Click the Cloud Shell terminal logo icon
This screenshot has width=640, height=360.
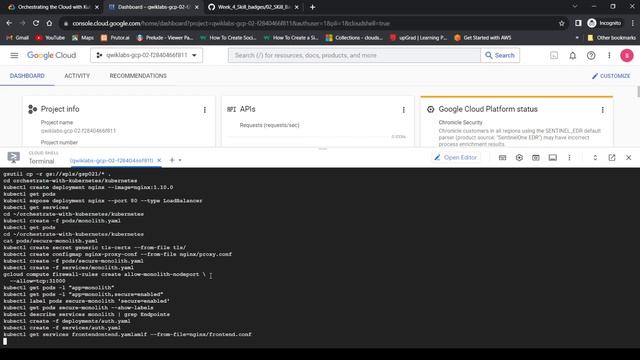click(x=13, y=157)
